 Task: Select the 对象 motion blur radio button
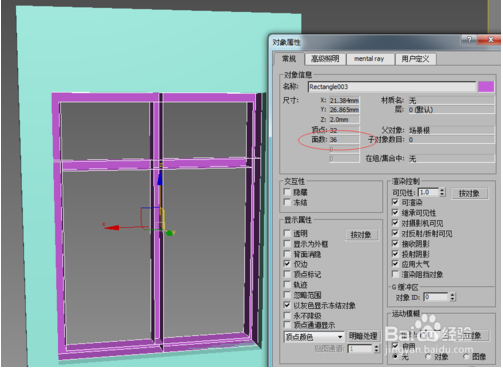tap(428, 357)
